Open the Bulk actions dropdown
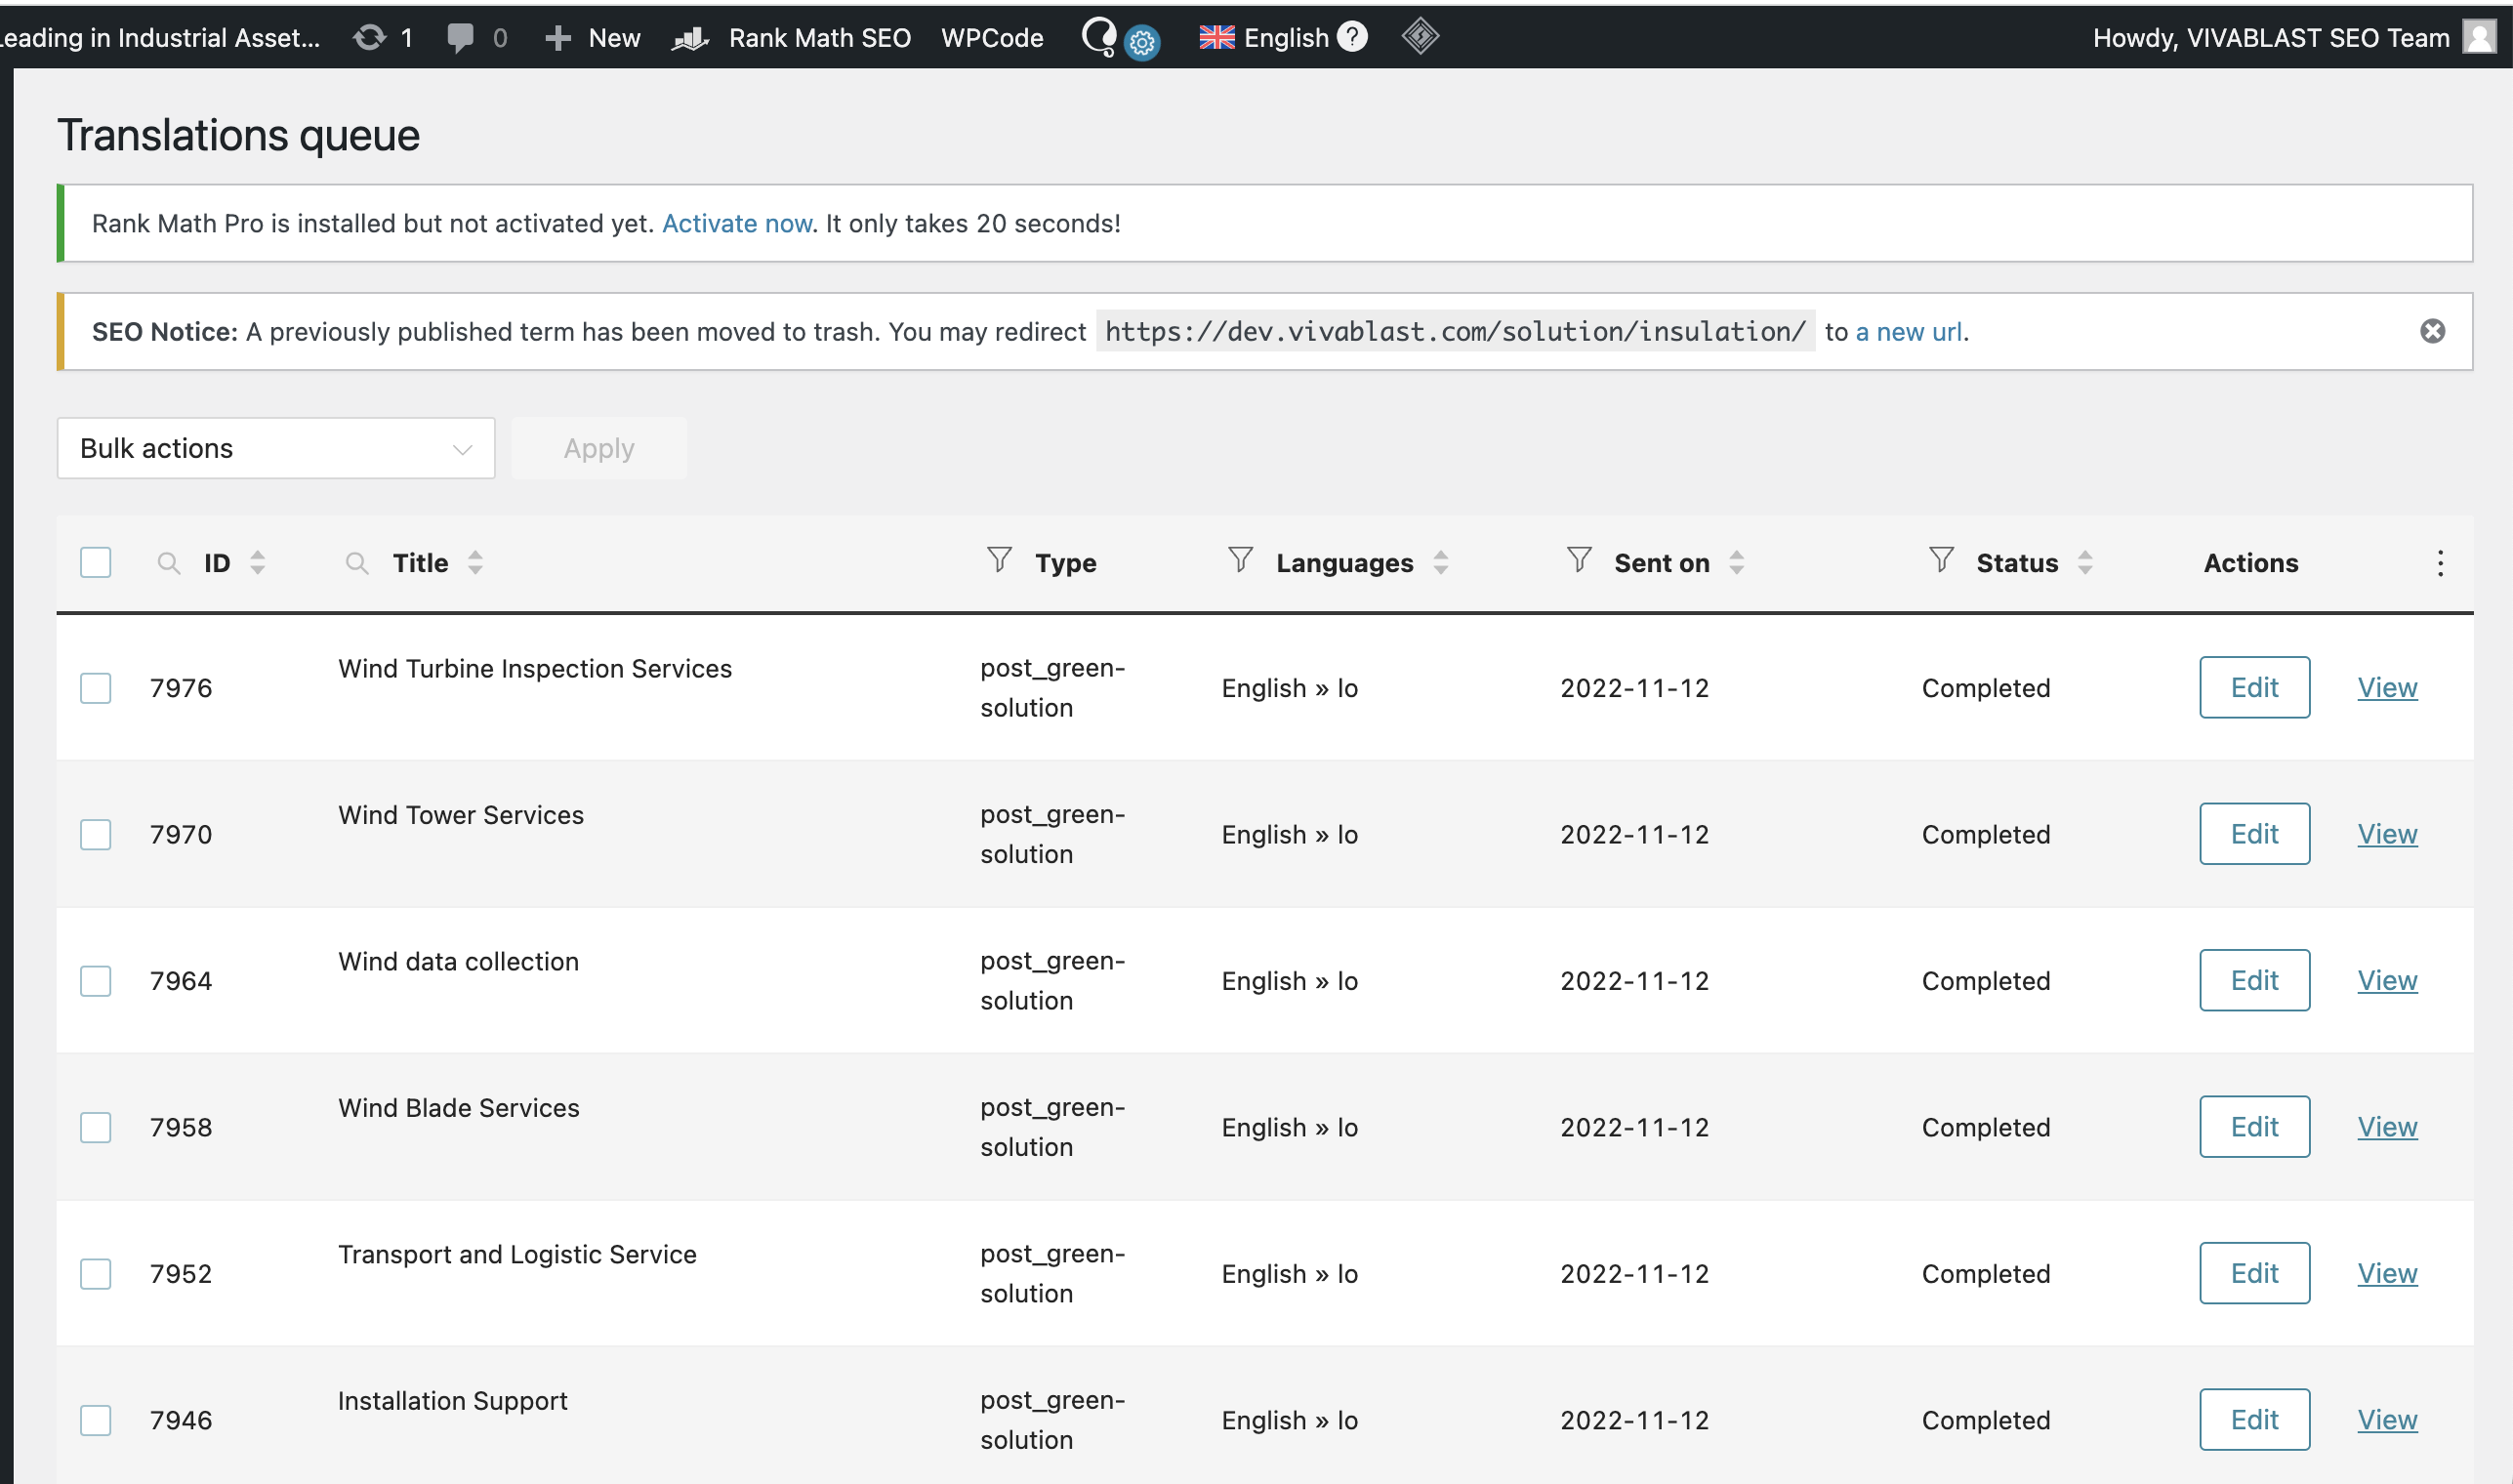Screen dimensions: 2513x1484 [x=276, y=448]
